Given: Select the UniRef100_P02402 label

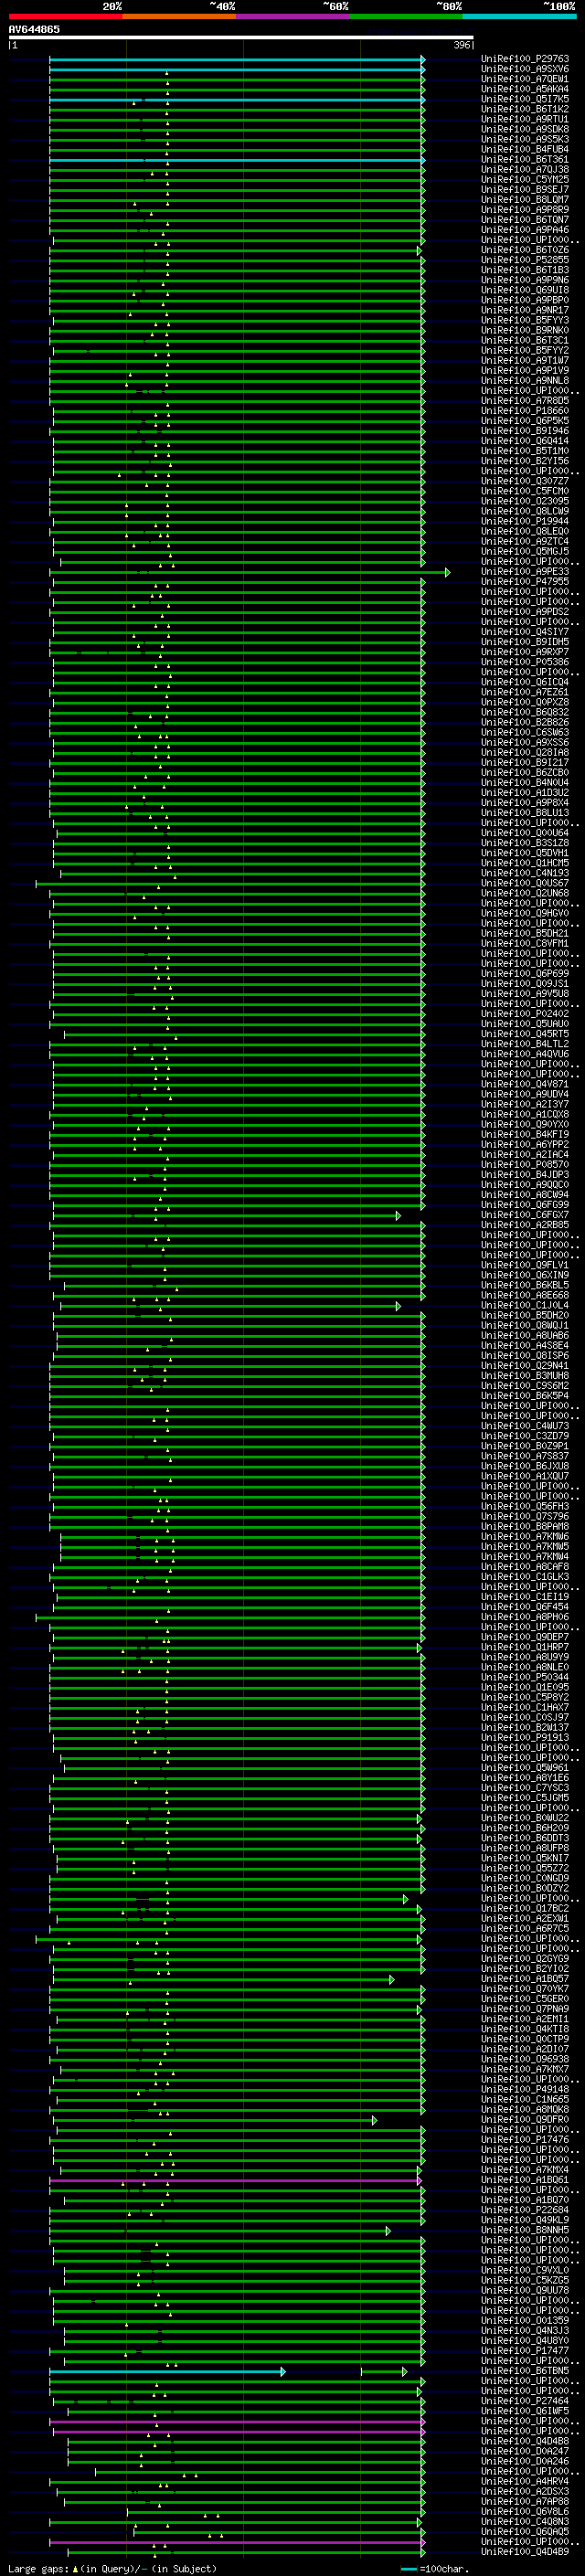Looking at the screenshot, I should coord(525,1014).
